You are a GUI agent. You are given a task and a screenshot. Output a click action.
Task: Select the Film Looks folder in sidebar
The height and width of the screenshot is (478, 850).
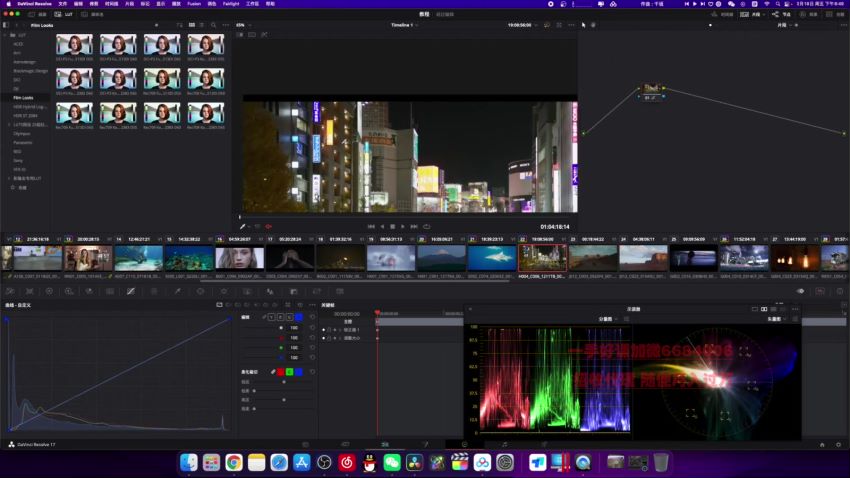click(23, 98)
